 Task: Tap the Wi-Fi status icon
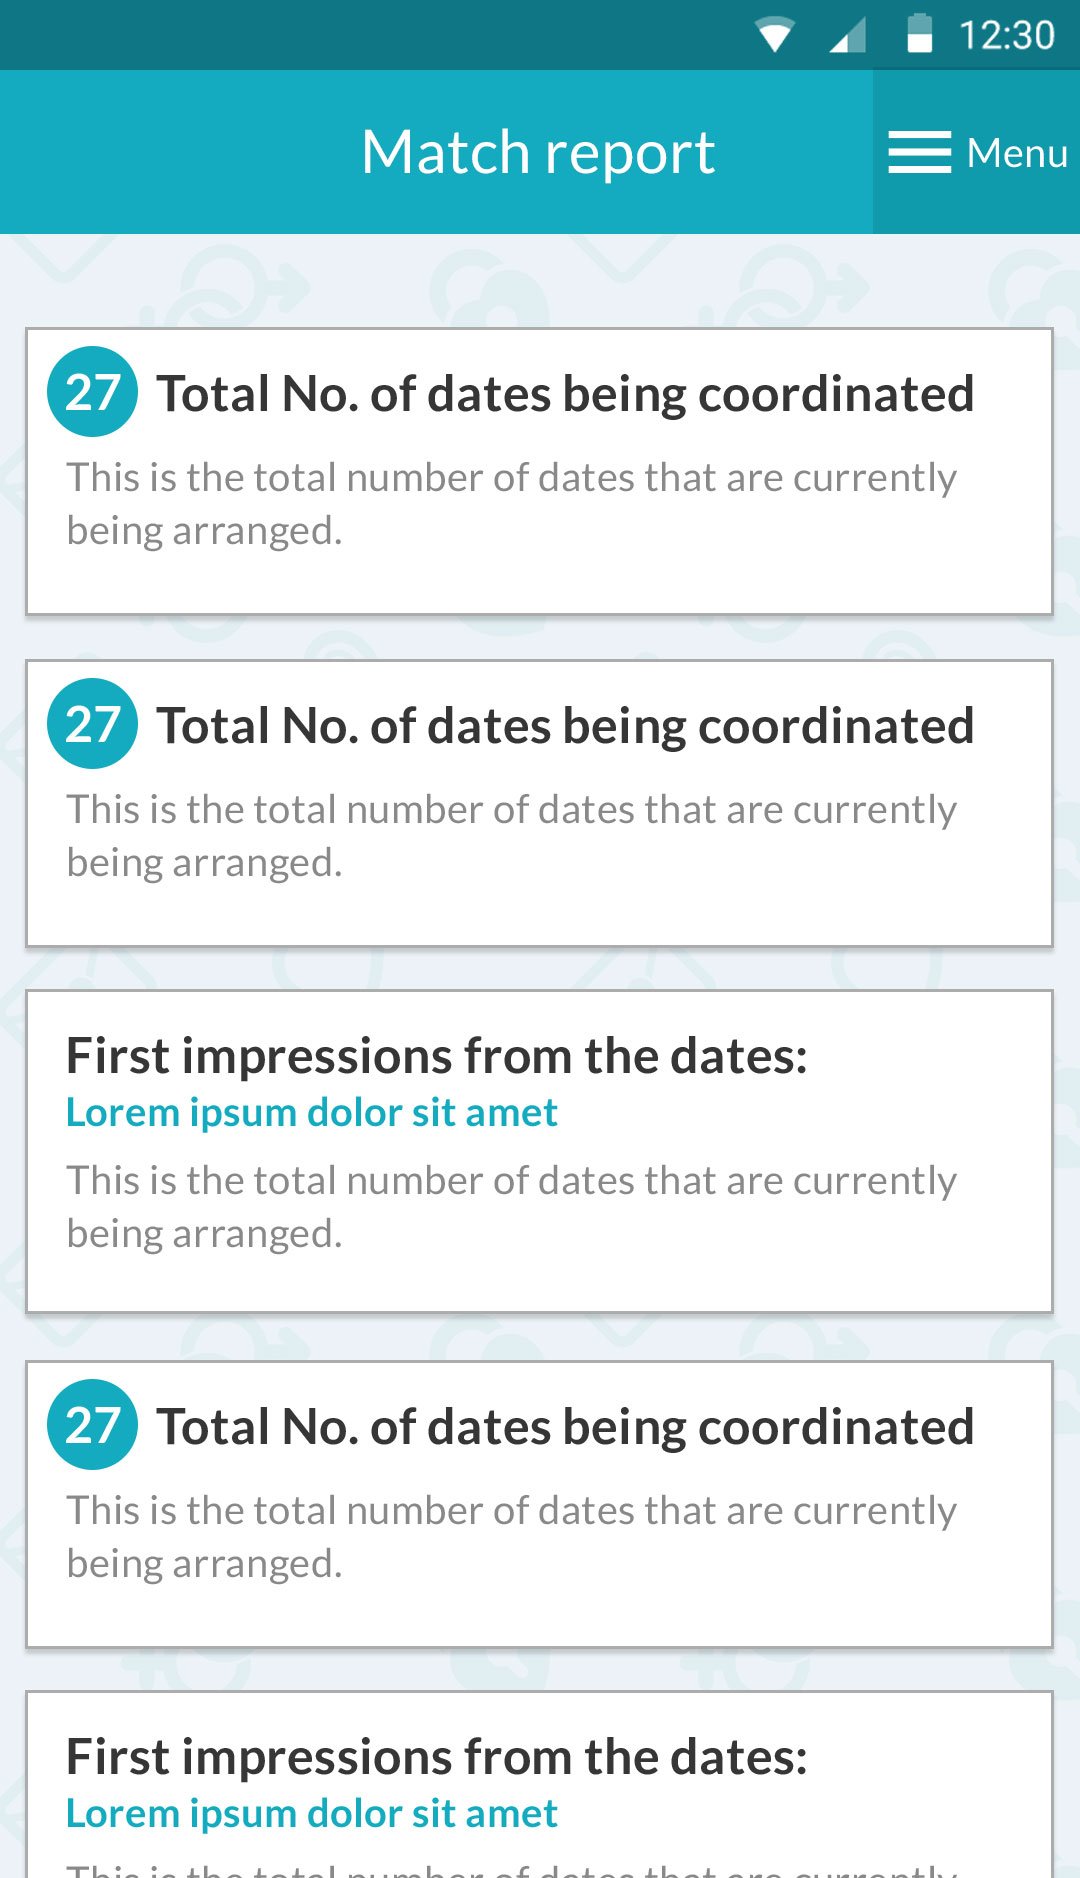tap(775, 35)
